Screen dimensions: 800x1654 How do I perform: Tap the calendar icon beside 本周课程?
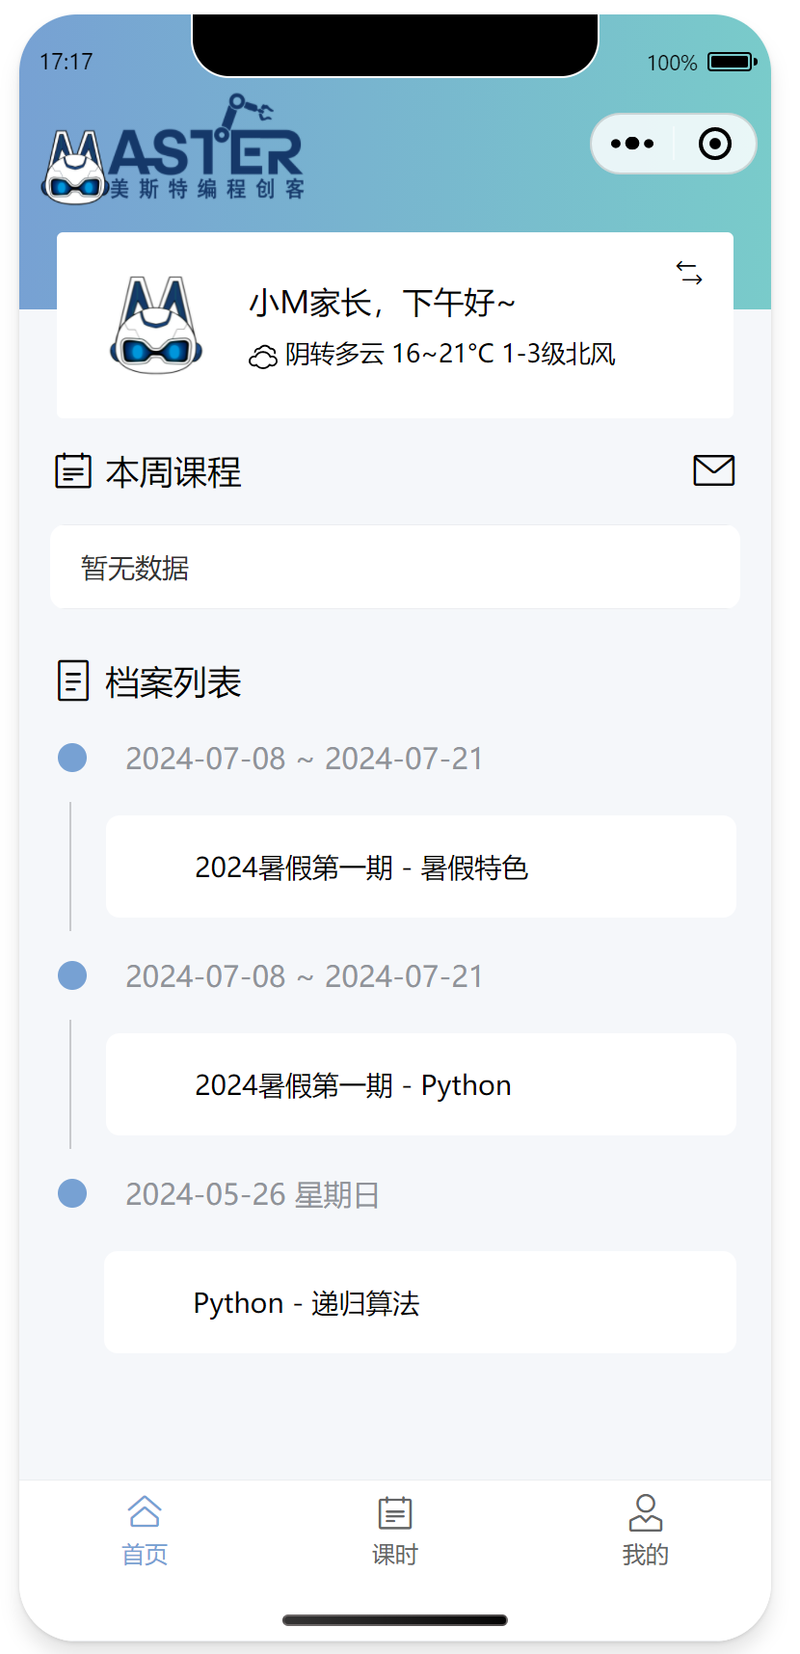(73, 470)
